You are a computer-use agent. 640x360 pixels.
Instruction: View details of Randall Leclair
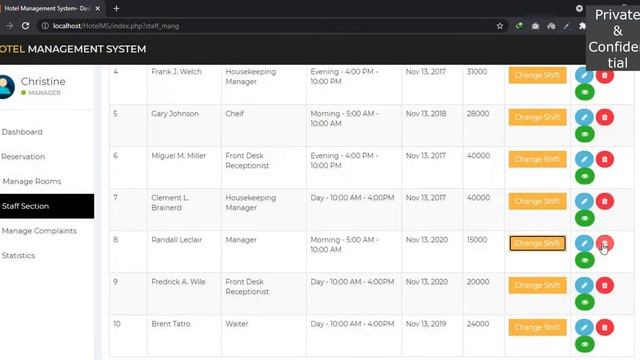(584, 260)
